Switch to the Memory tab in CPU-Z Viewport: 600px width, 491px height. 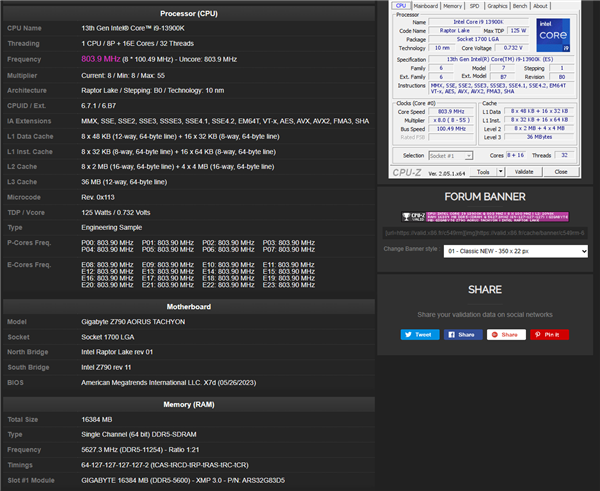point(452,6)
